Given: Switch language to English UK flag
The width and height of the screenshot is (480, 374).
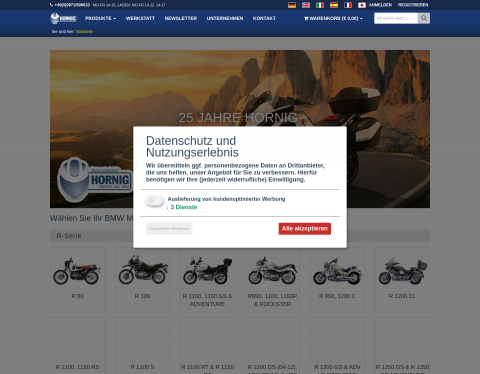Looking at the screenshot, I should click(x=306, y=5).
